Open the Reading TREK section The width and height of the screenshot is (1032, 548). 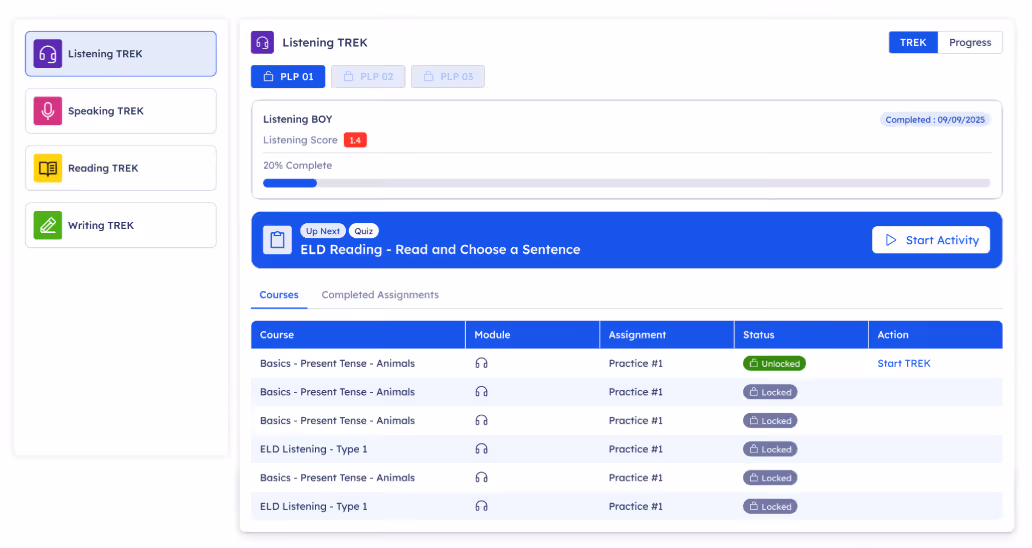pyautogui.click(x=121, y=168)
